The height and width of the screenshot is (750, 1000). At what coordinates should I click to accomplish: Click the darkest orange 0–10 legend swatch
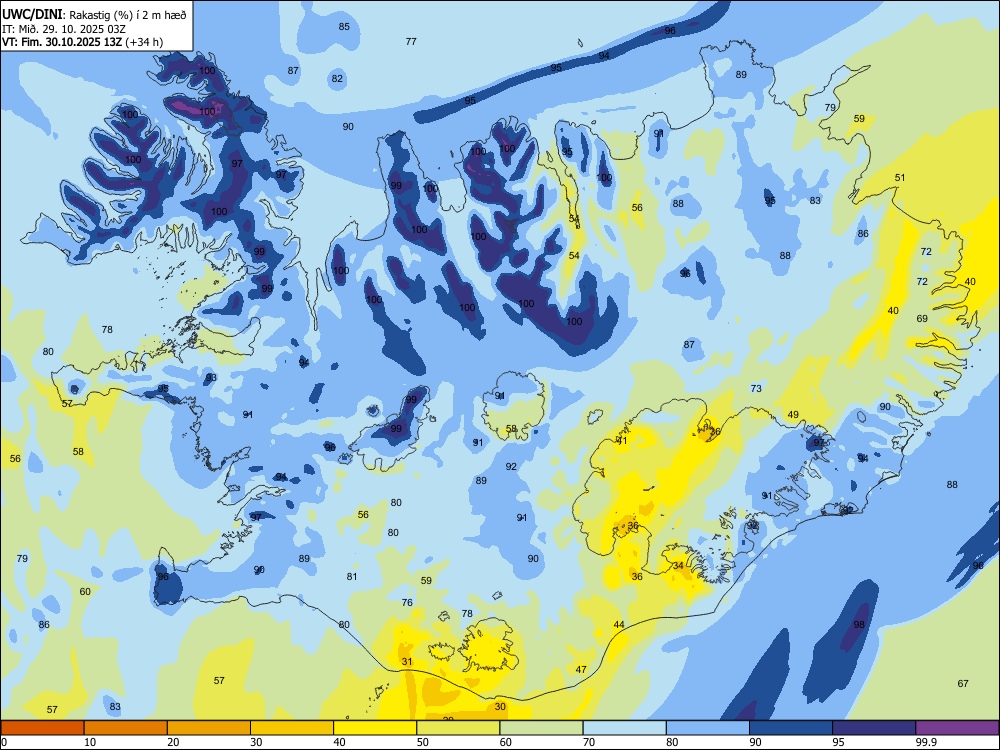42,728
